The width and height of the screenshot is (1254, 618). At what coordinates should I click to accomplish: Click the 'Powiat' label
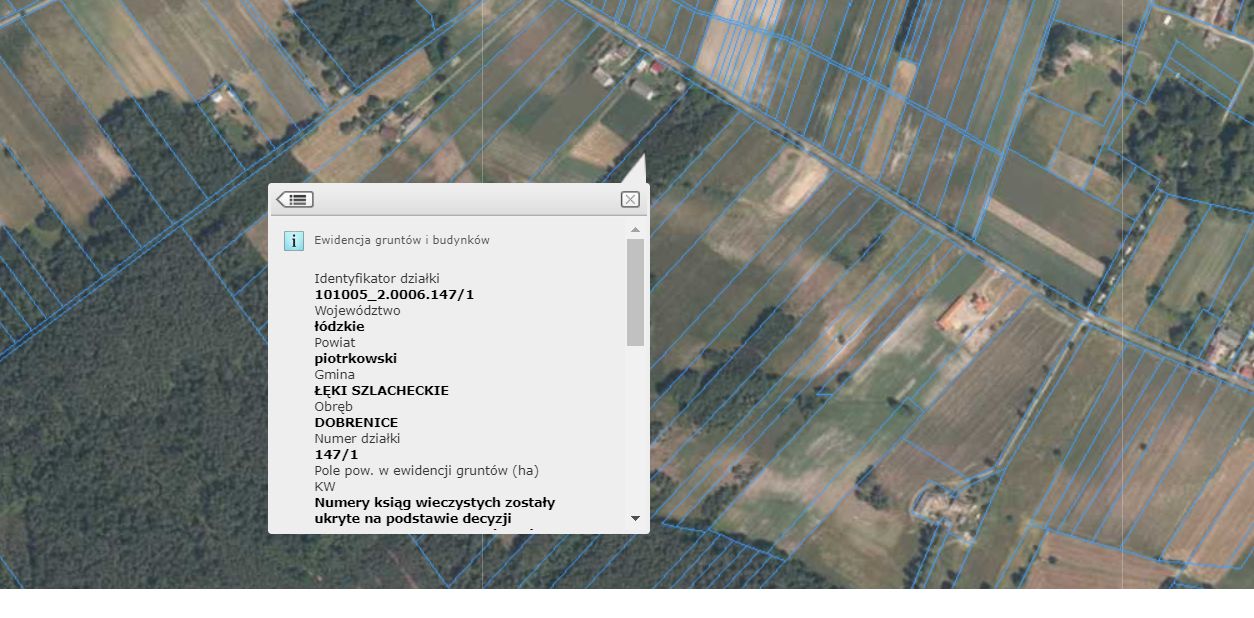click(334, 342)
